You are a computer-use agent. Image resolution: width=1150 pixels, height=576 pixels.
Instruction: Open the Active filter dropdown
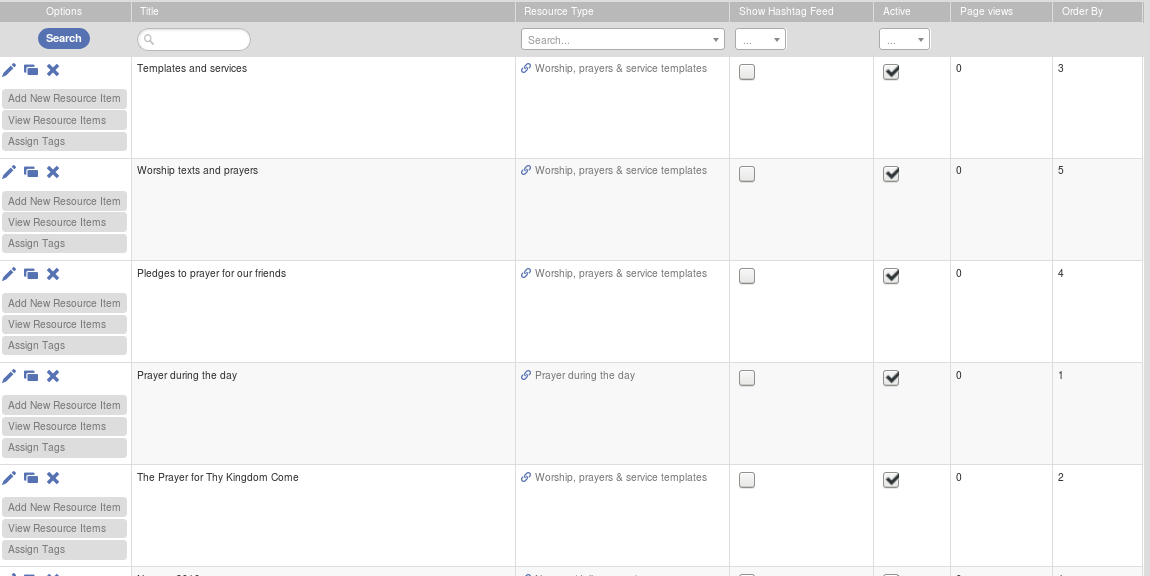click(x=904, y=40)
